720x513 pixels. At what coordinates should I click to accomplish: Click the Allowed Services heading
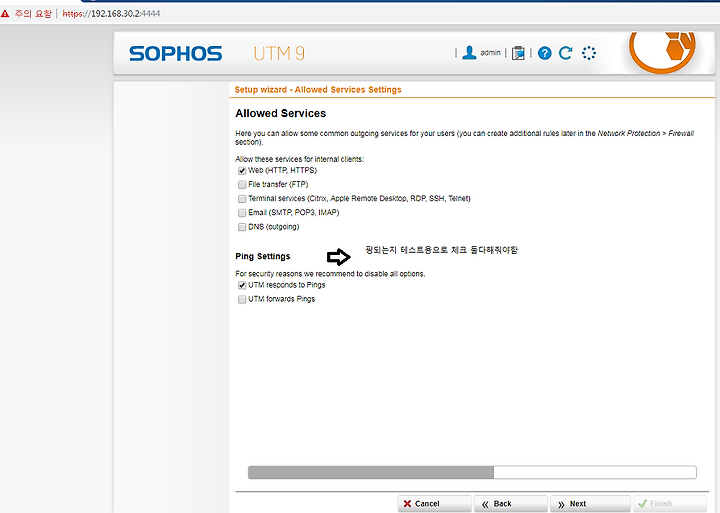point(281,113)
